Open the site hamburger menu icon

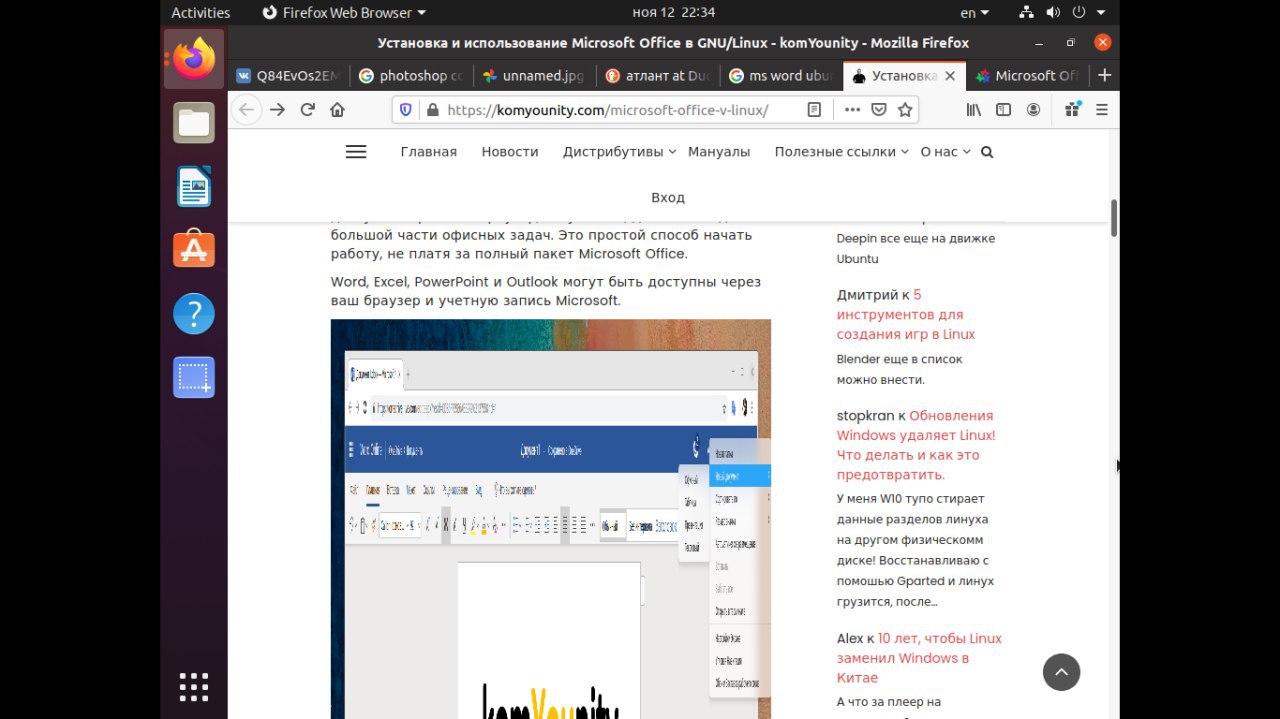(x=355, y=152)
